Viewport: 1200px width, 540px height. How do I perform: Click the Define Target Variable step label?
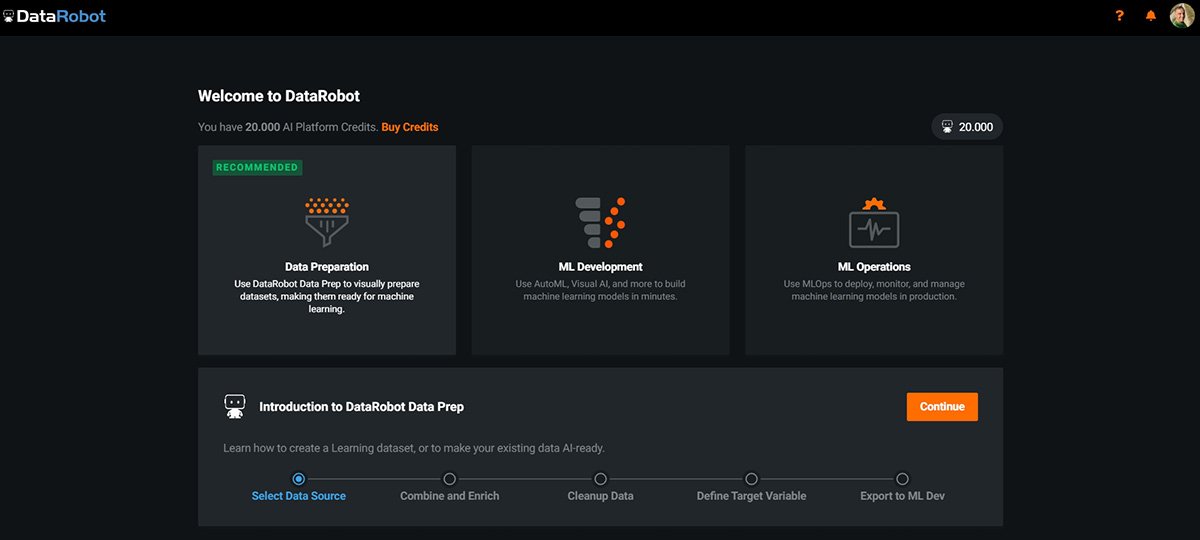(751, 496)
